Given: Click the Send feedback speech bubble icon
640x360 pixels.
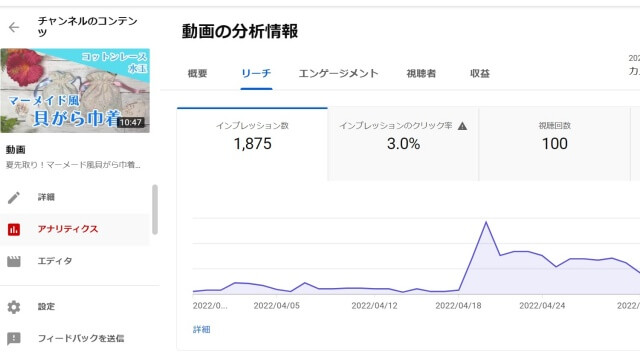Looking at the screenshot, I should (14, 338).
